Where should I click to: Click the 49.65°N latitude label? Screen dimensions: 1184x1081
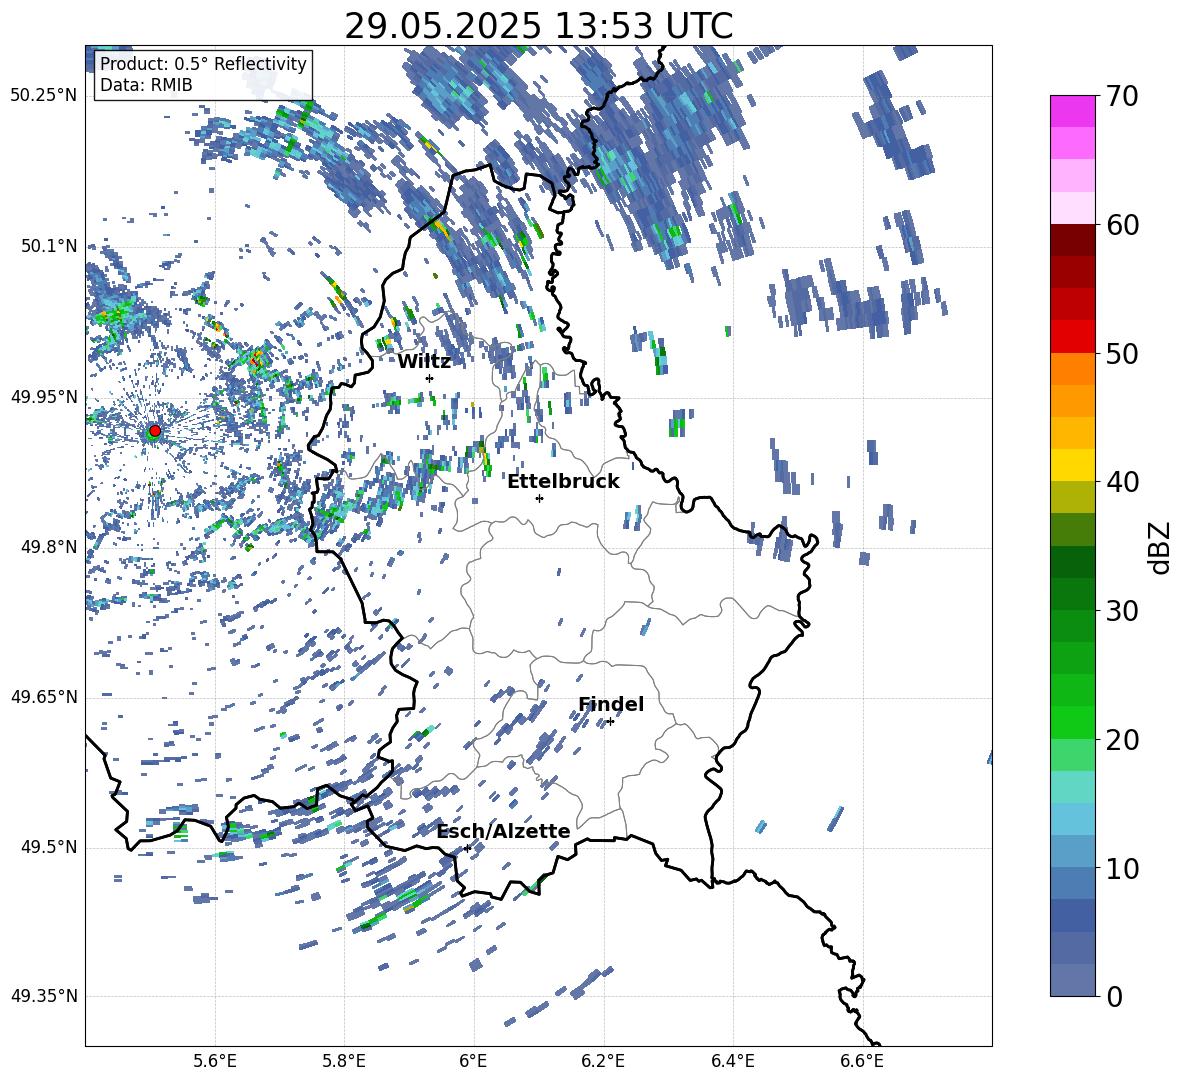coord(44,697)
